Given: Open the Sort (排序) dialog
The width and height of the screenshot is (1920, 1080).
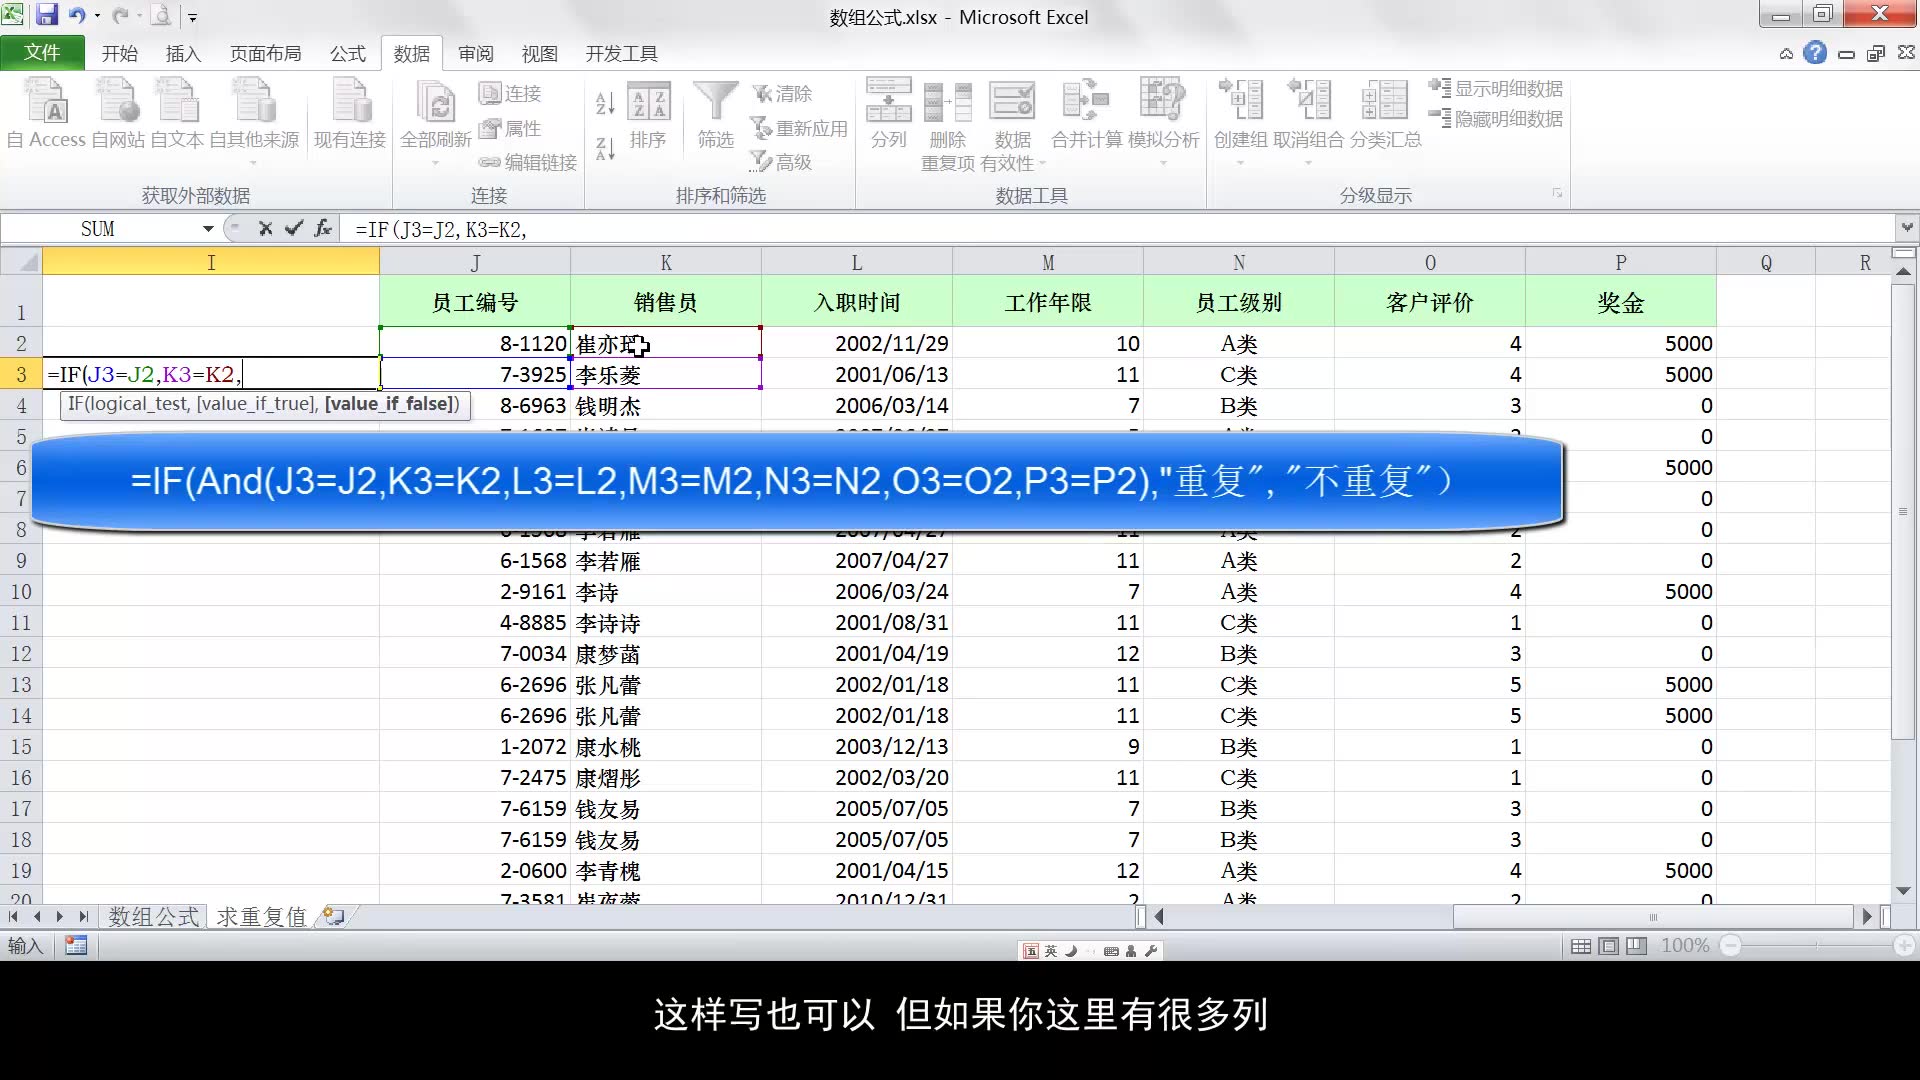Looking at the screenshot, I should 648,115.
